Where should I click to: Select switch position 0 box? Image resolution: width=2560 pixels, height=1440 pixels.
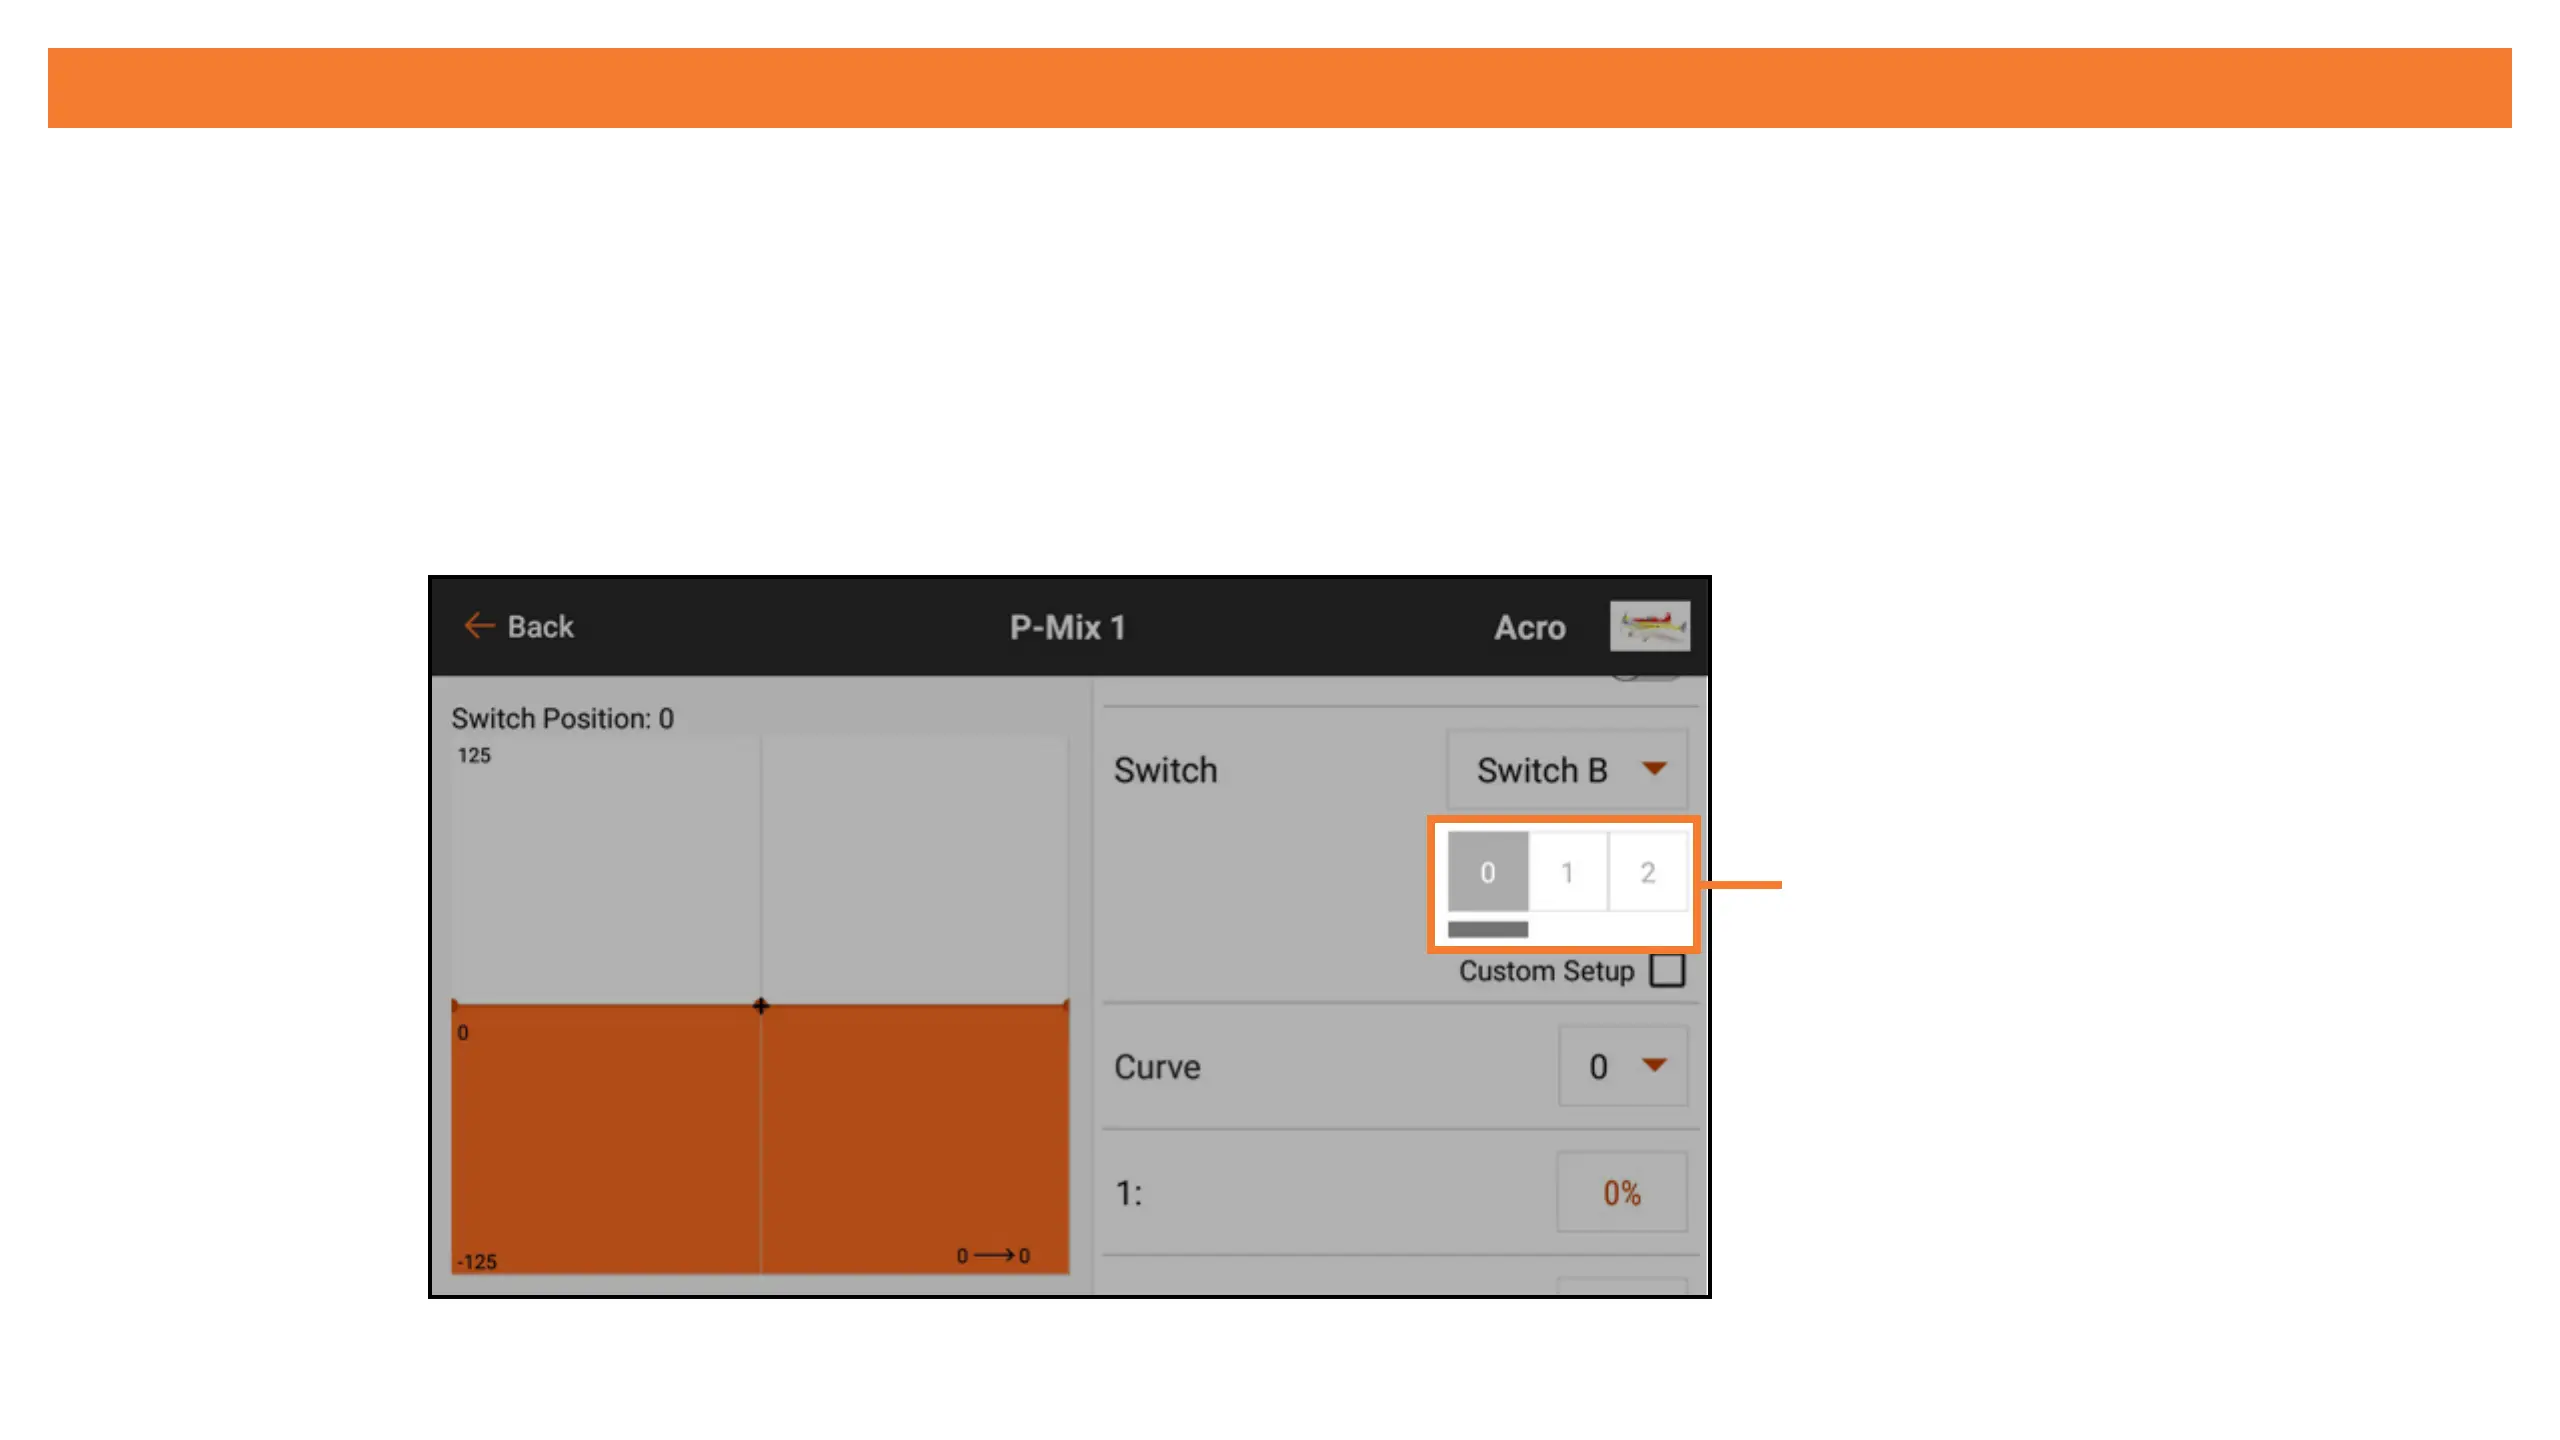(1488, 872)
